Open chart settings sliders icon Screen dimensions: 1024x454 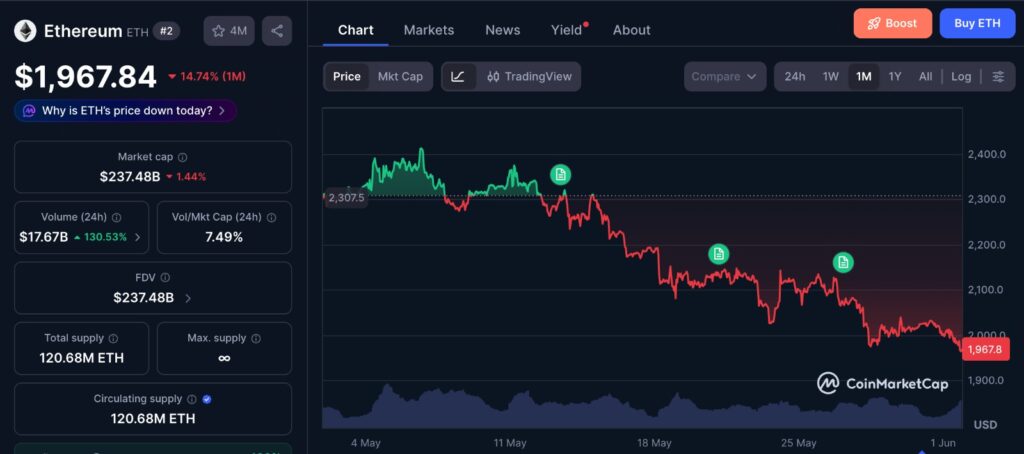999,76
